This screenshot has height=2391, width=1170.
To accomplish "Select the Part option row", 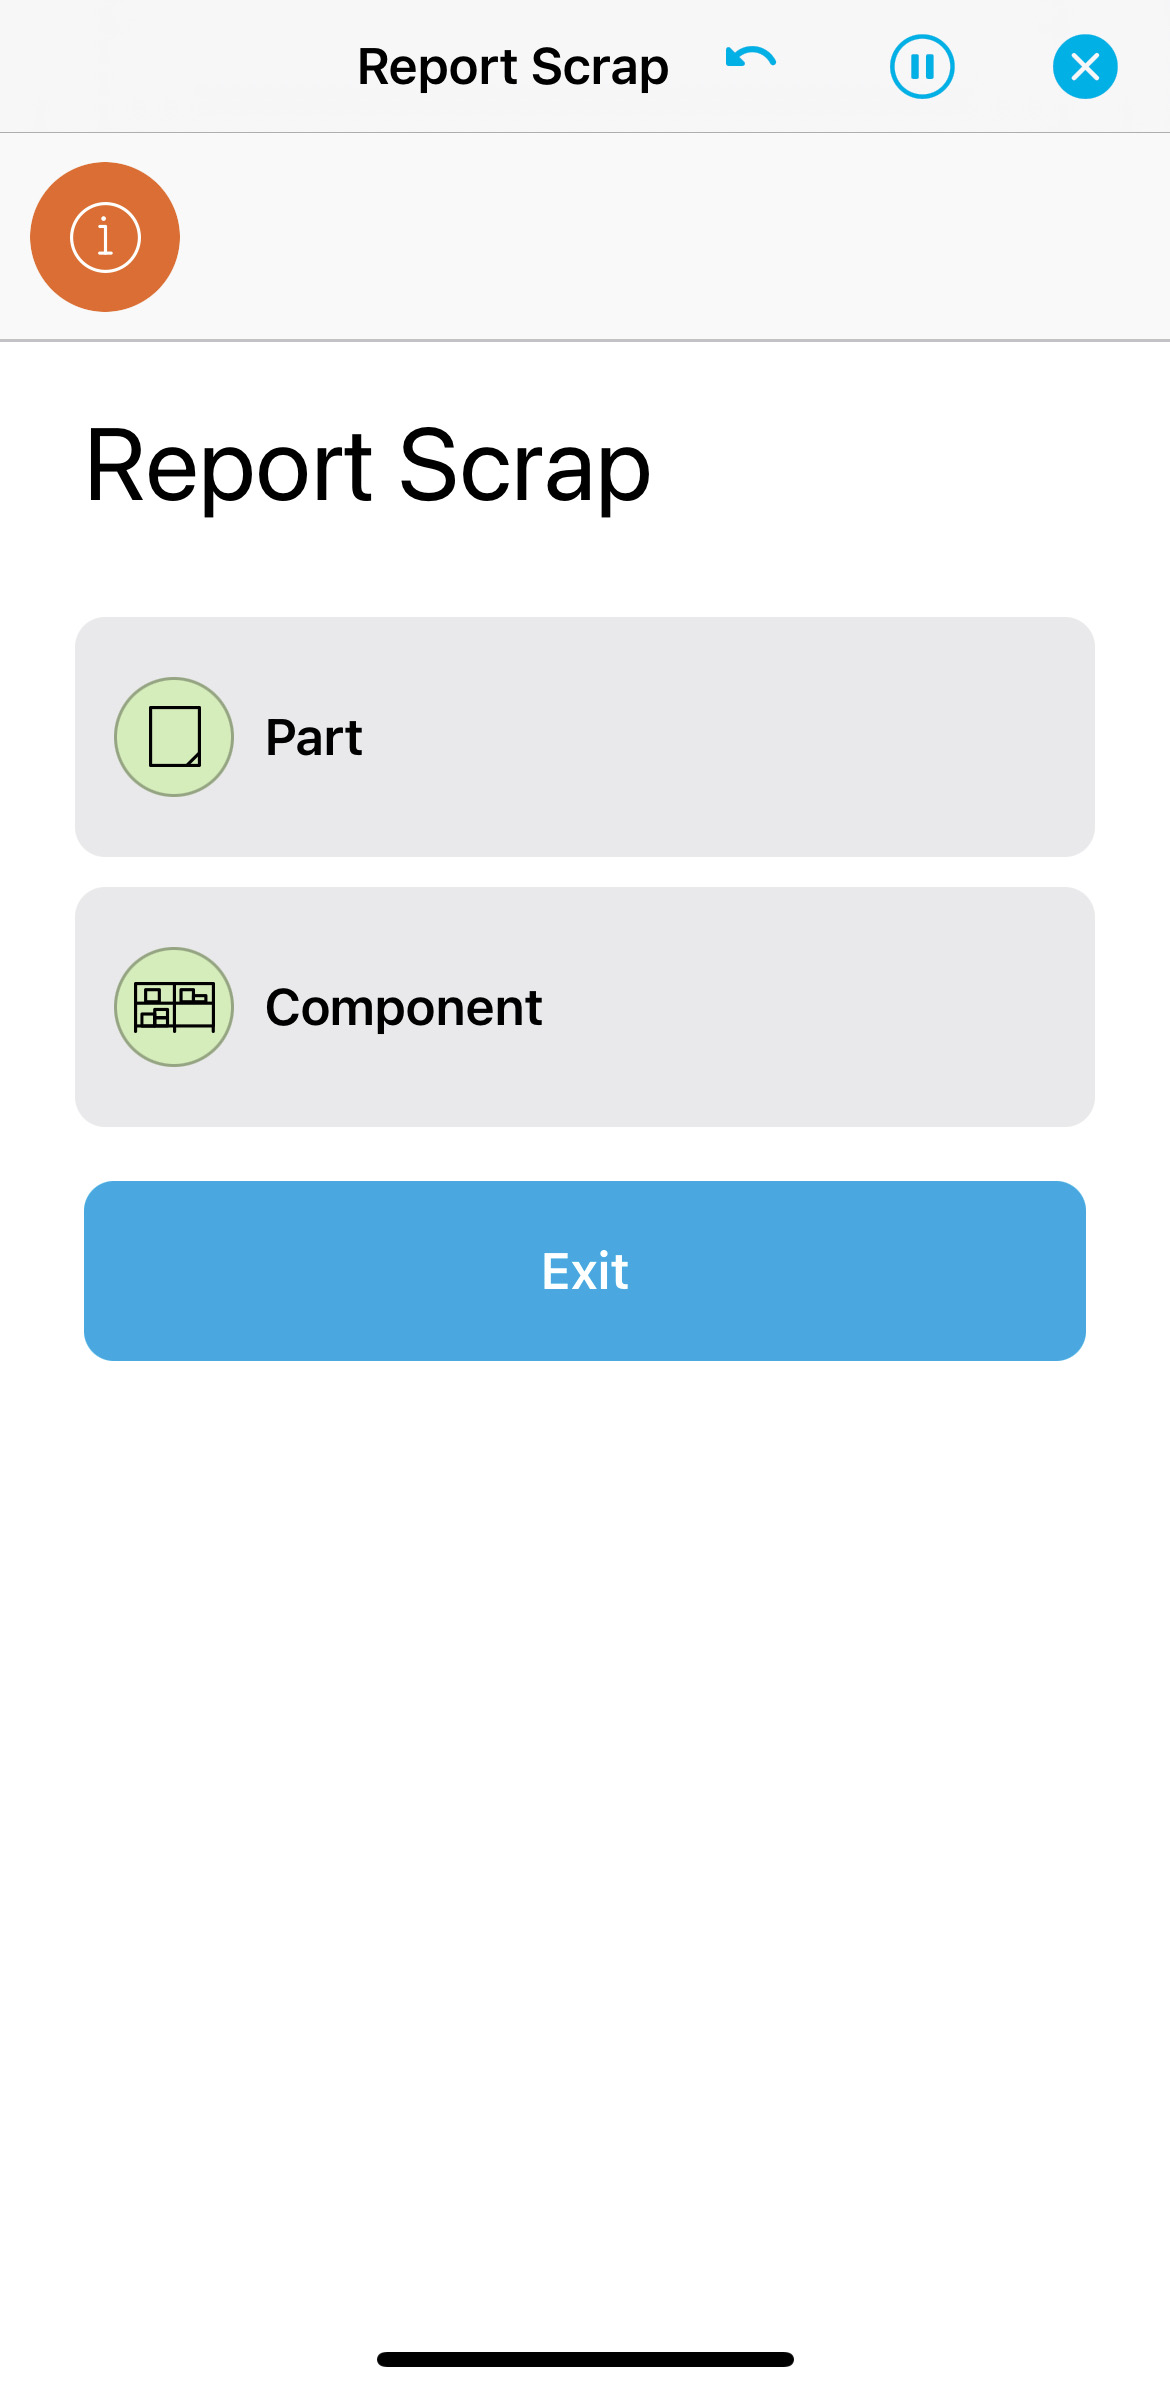I will [x=585, y=737].
